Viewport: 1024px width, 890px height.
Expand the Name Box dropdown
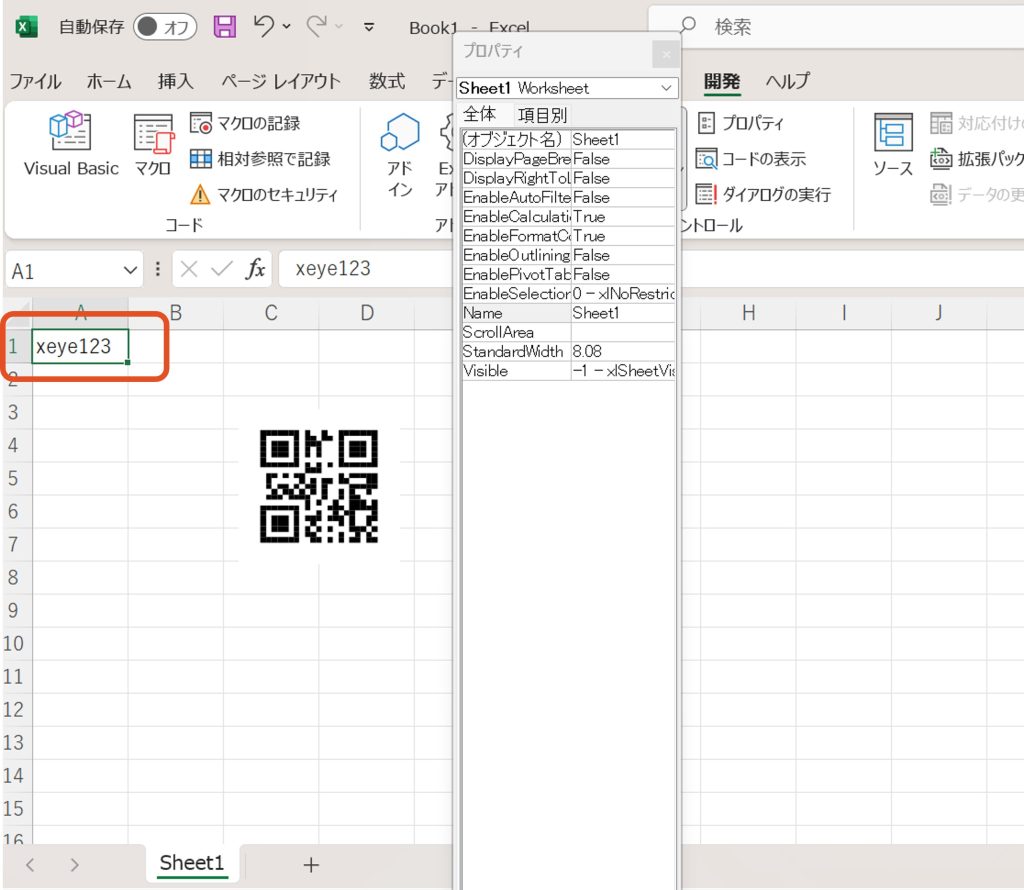click(131, 270)
